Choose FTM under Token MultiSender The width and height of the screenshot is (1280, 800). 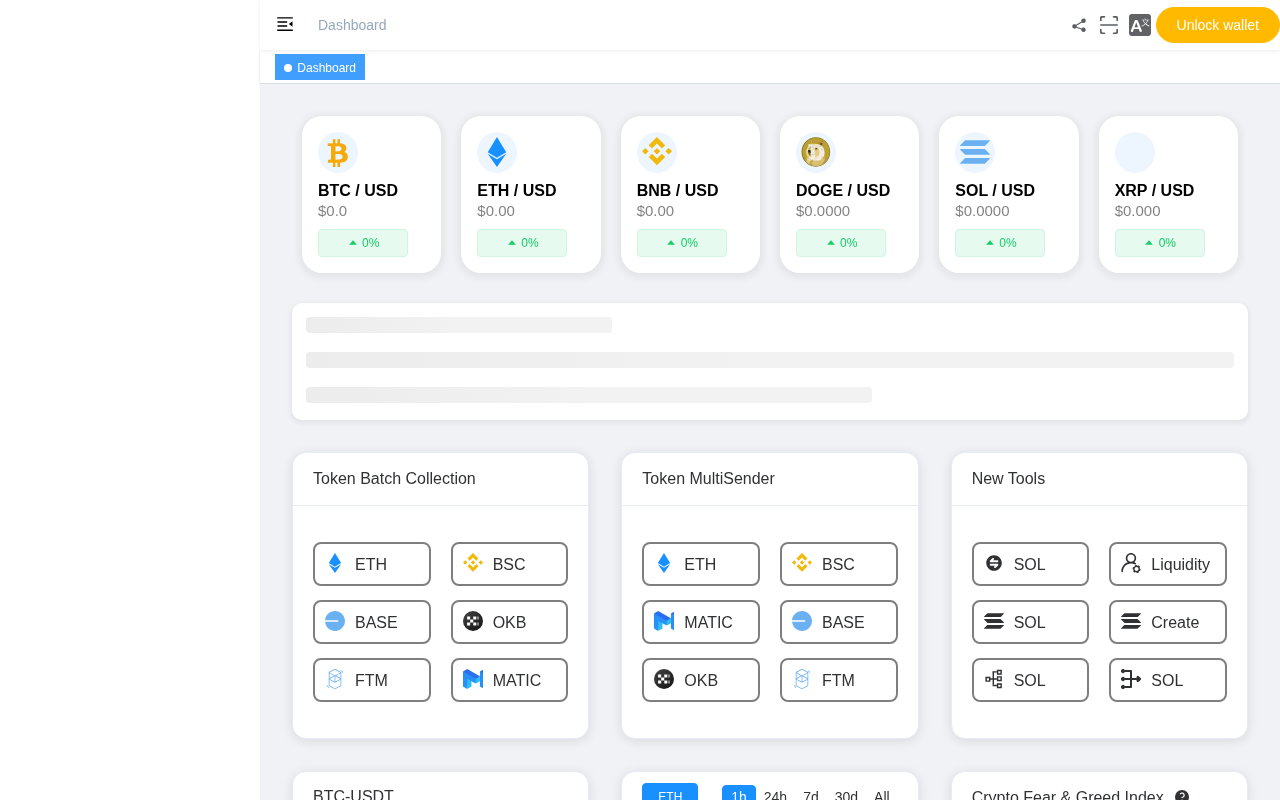tap(839, 680)
